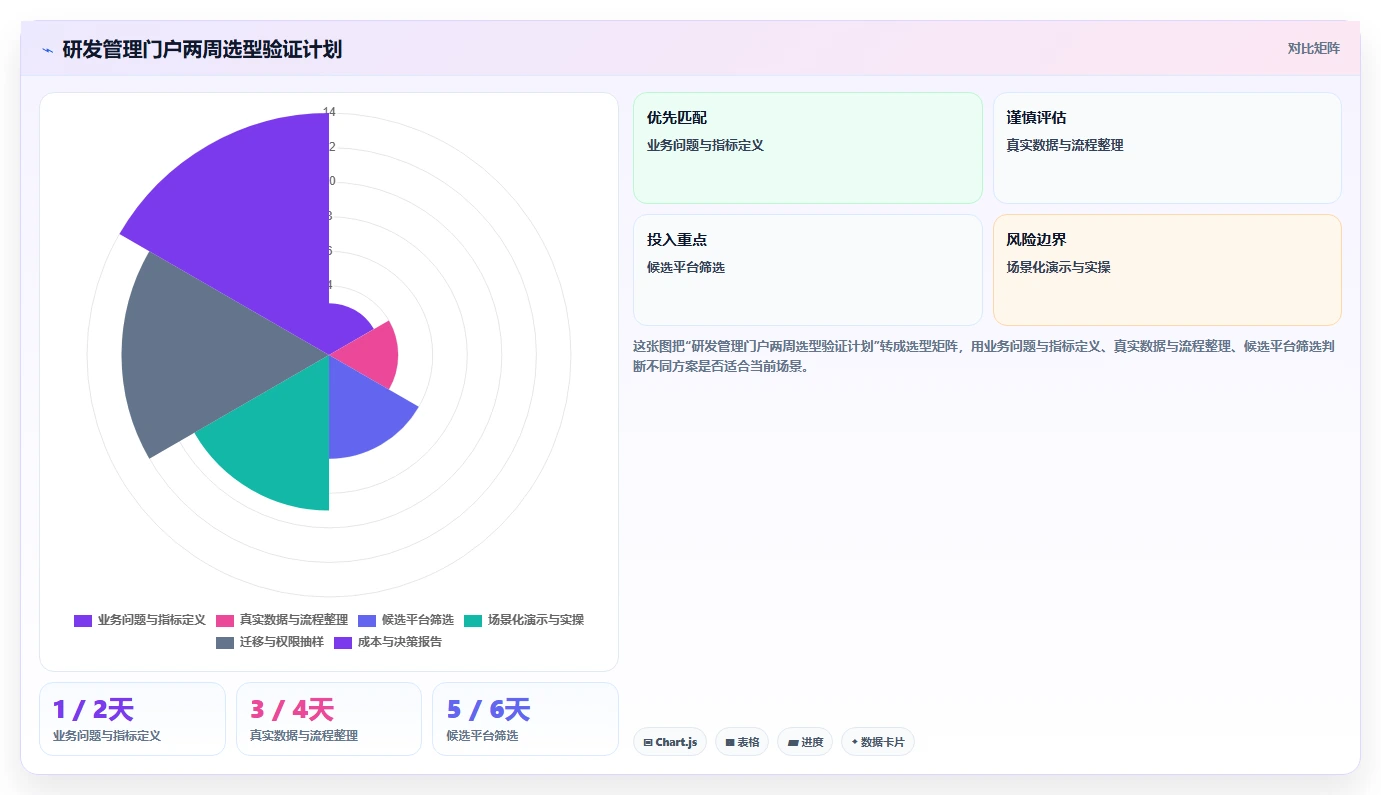Toggle 成本与决策报告 legend swatch
The height and width of the screenshot is (795, 1381).
(x=343, y=642)
